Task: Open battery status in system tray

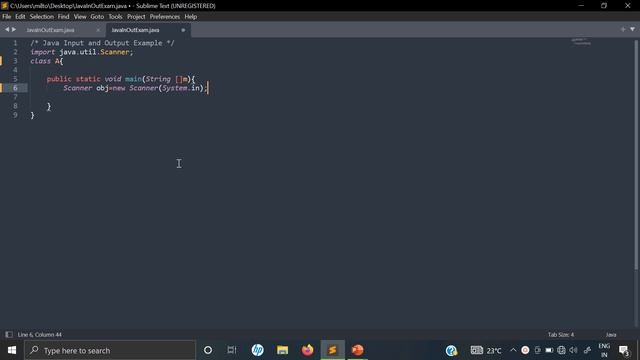Action: [x=549, y=350]
